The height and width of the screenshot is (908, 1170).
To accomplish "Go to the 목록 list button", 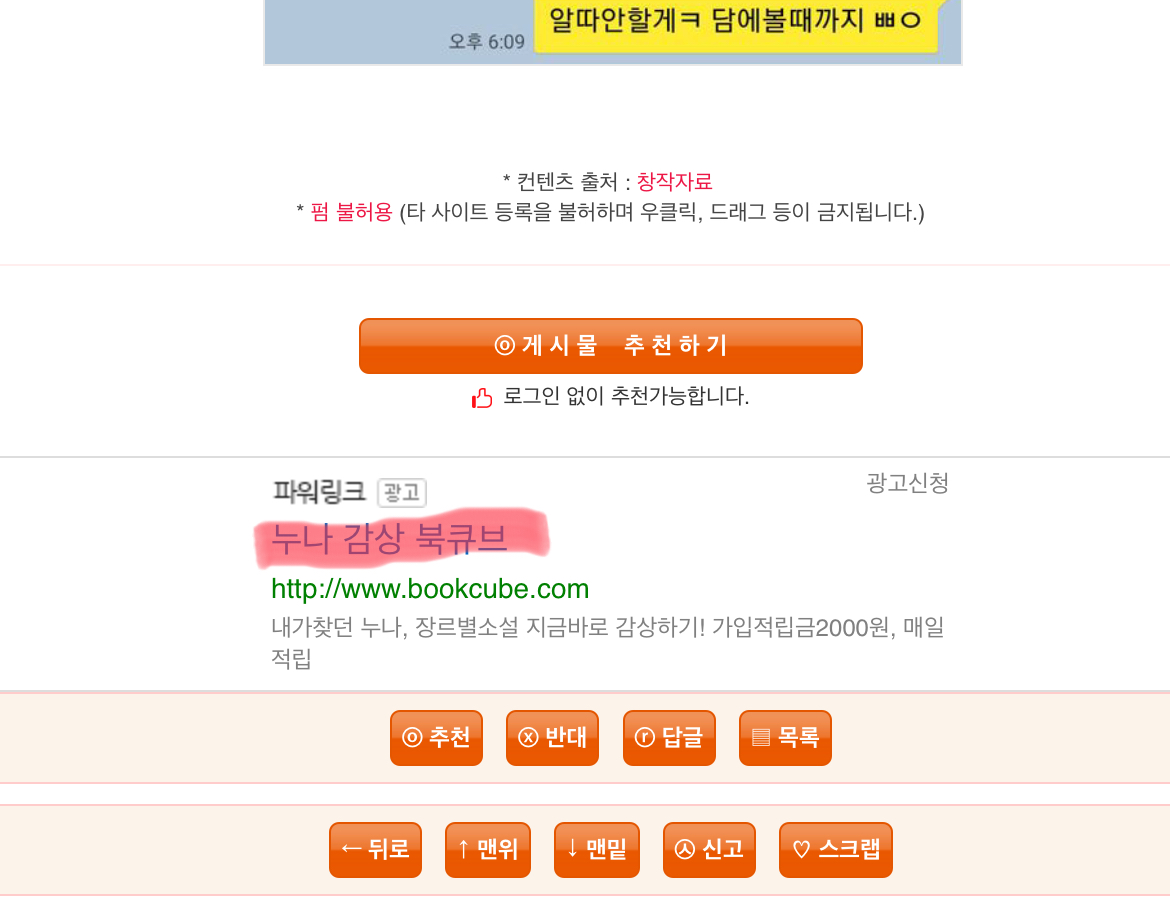I will coord(785,738).
